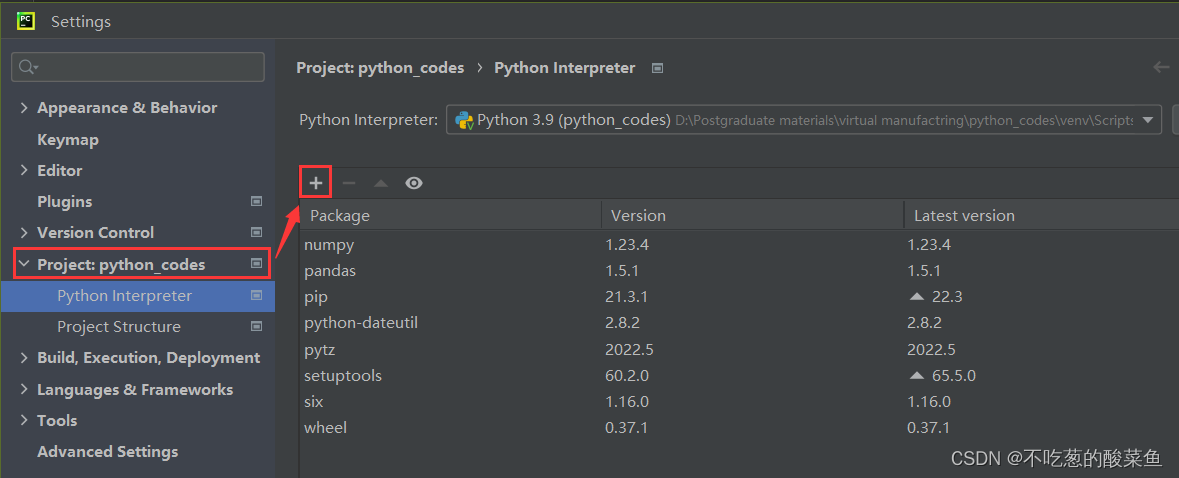The height and width of the screenshot is (478, 1179).
Task: Expand the Appearance & Behavior section
Action: (24, 108)
